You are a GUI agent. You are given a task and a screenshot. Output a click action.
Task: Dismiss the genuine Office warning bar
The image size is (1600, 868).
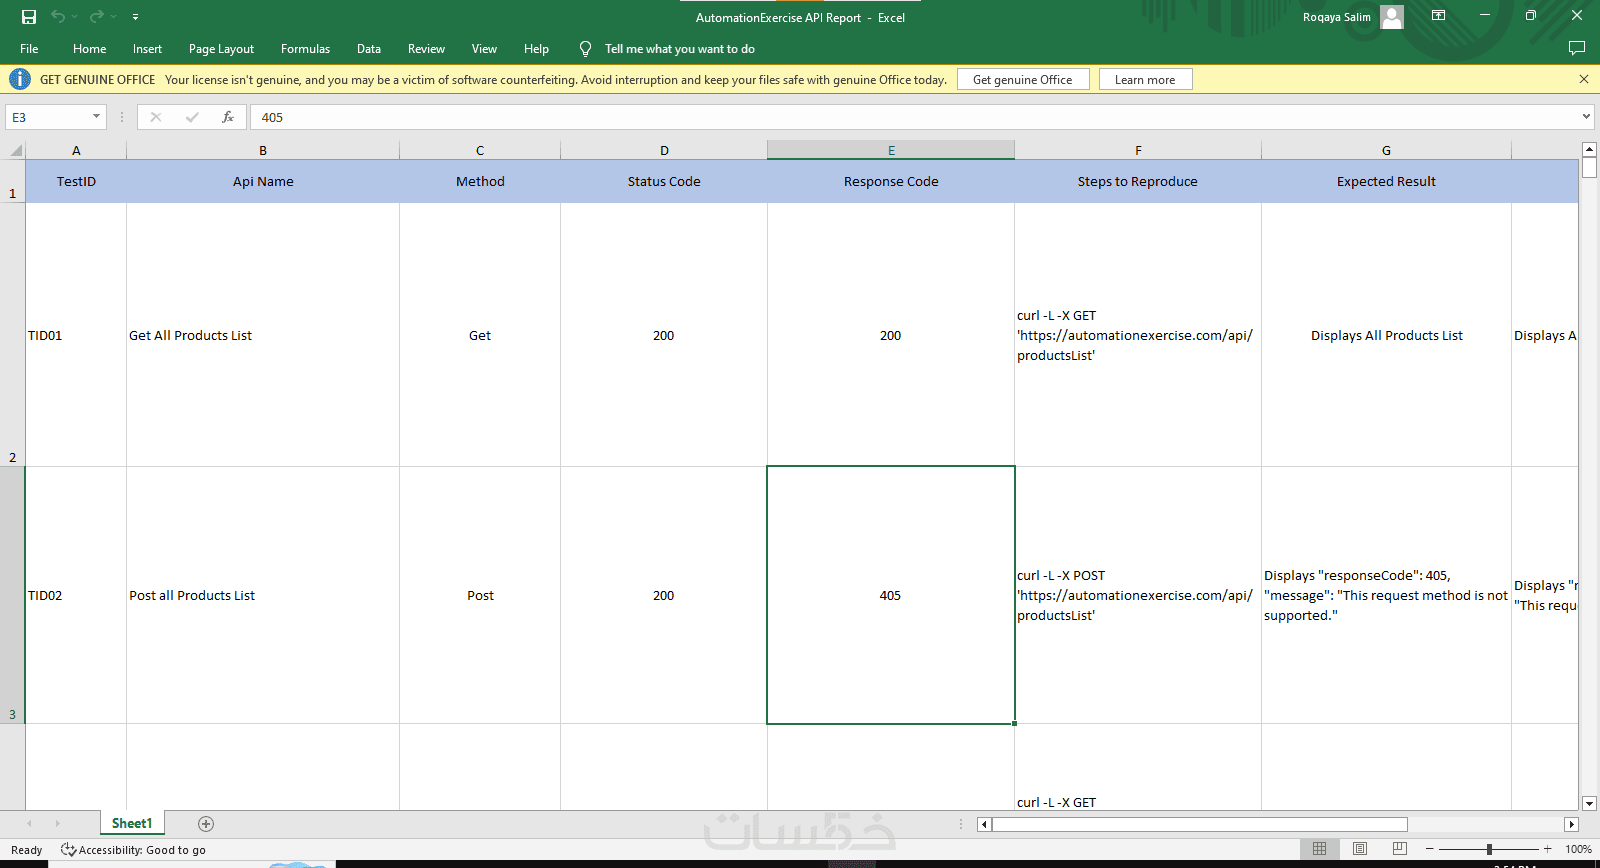1584,79
